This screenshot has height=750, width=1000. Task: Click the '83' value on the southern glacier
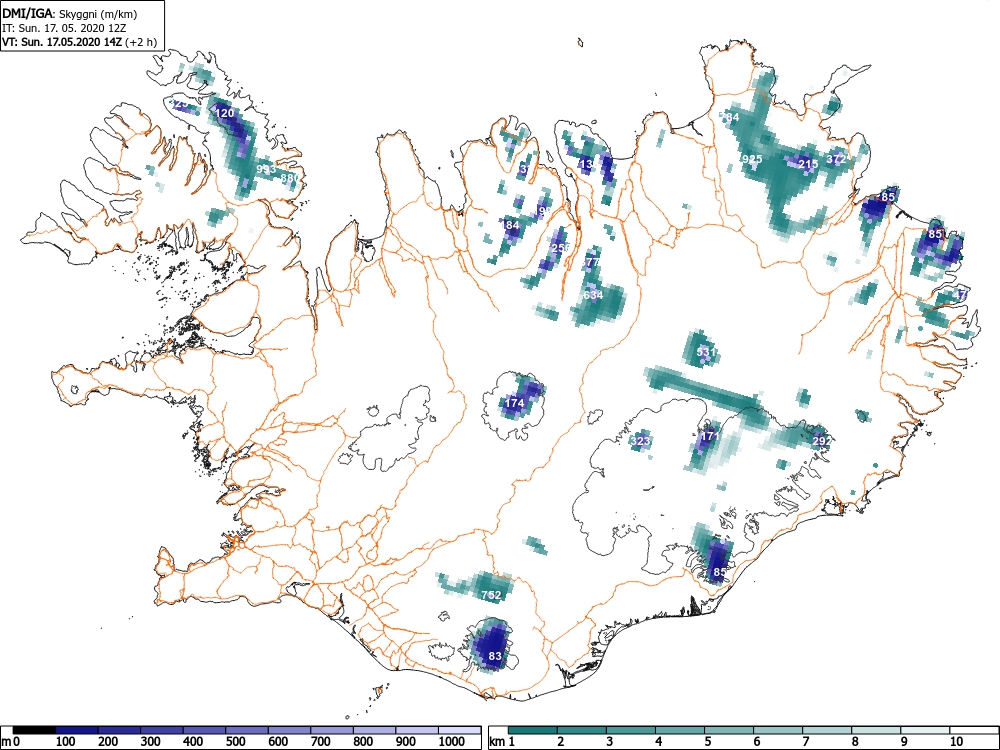pos(495,656)
